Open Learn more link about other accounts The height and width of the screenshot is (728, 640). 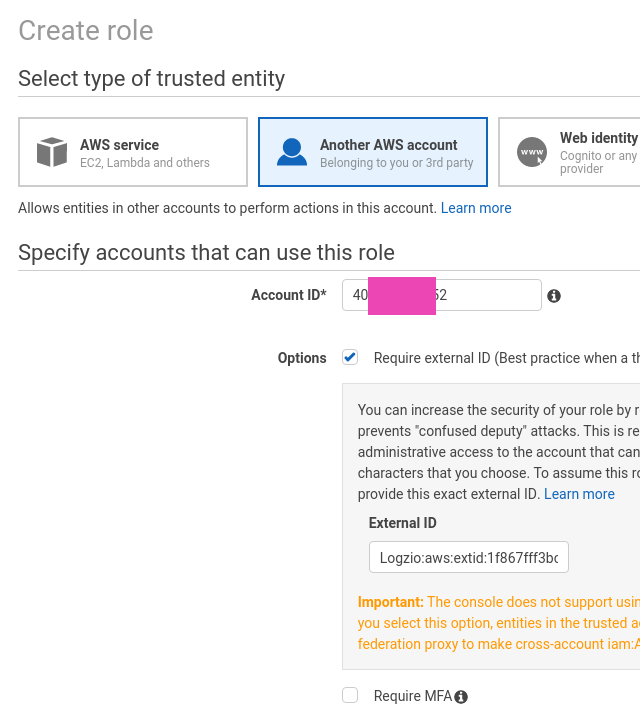pyautogui.click(x=476, y=208)
